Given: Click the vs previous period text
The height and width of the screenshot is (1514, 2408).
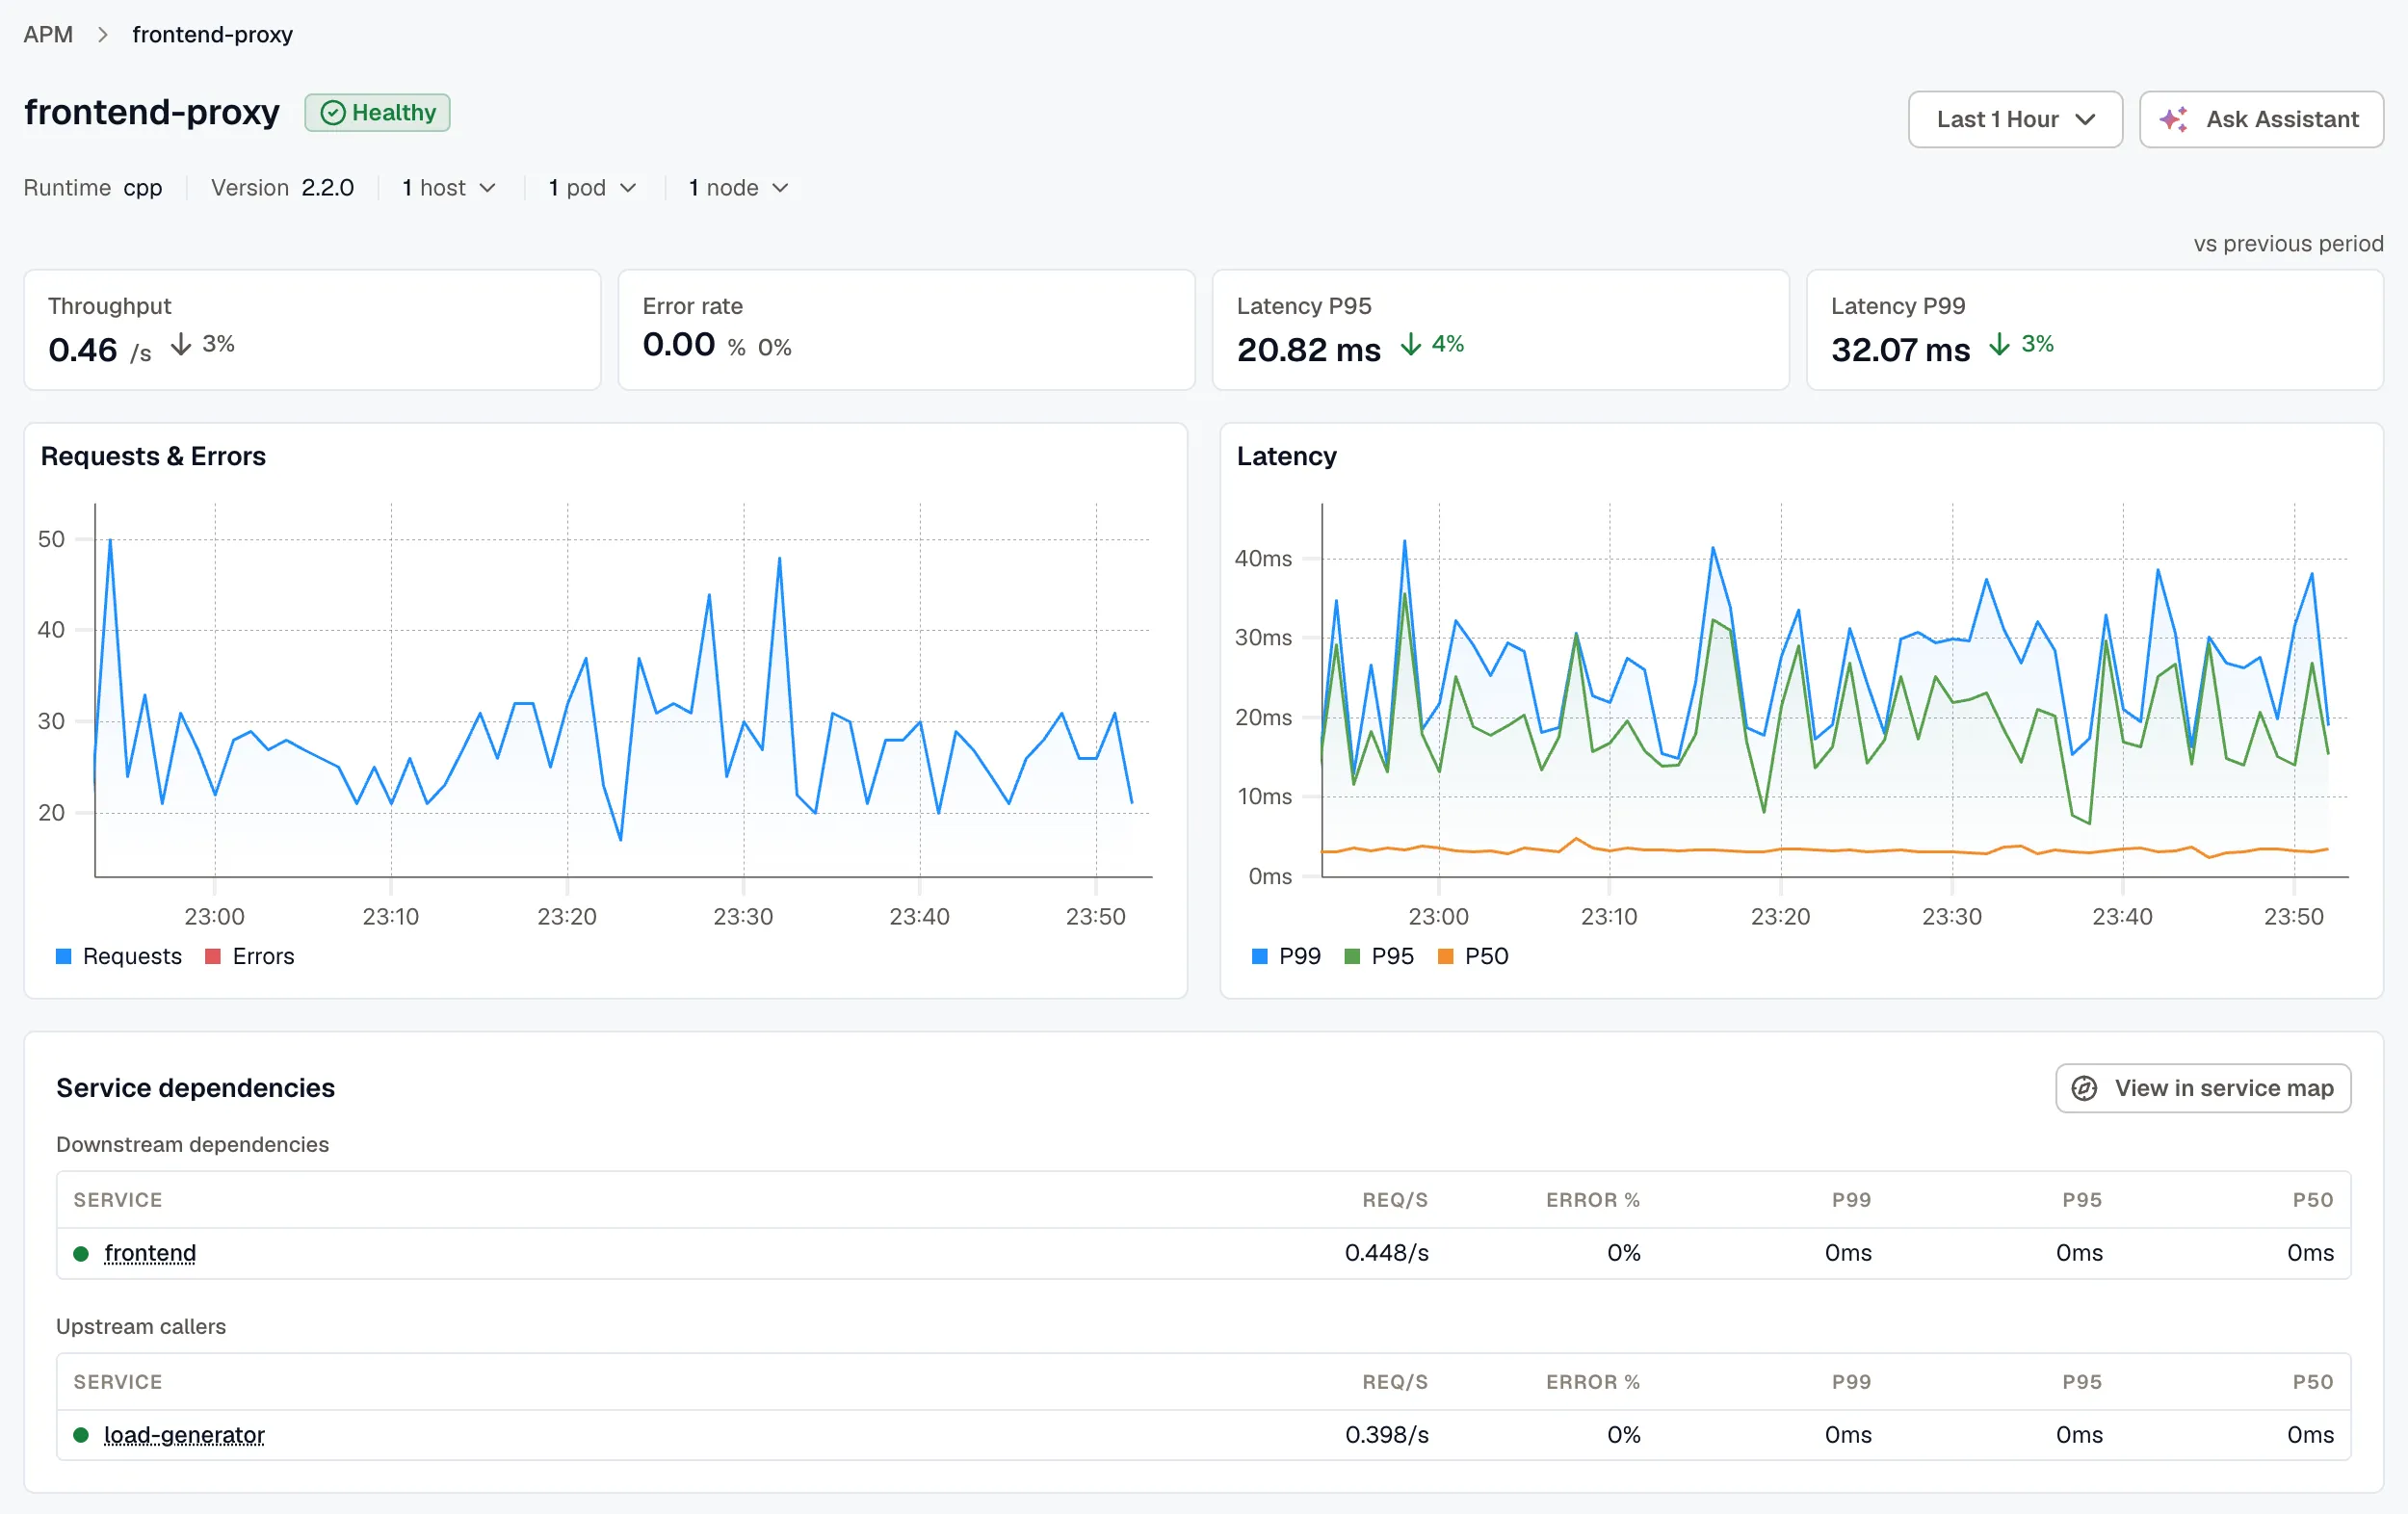Looking at the screenshot, I should coord(2288,244).
